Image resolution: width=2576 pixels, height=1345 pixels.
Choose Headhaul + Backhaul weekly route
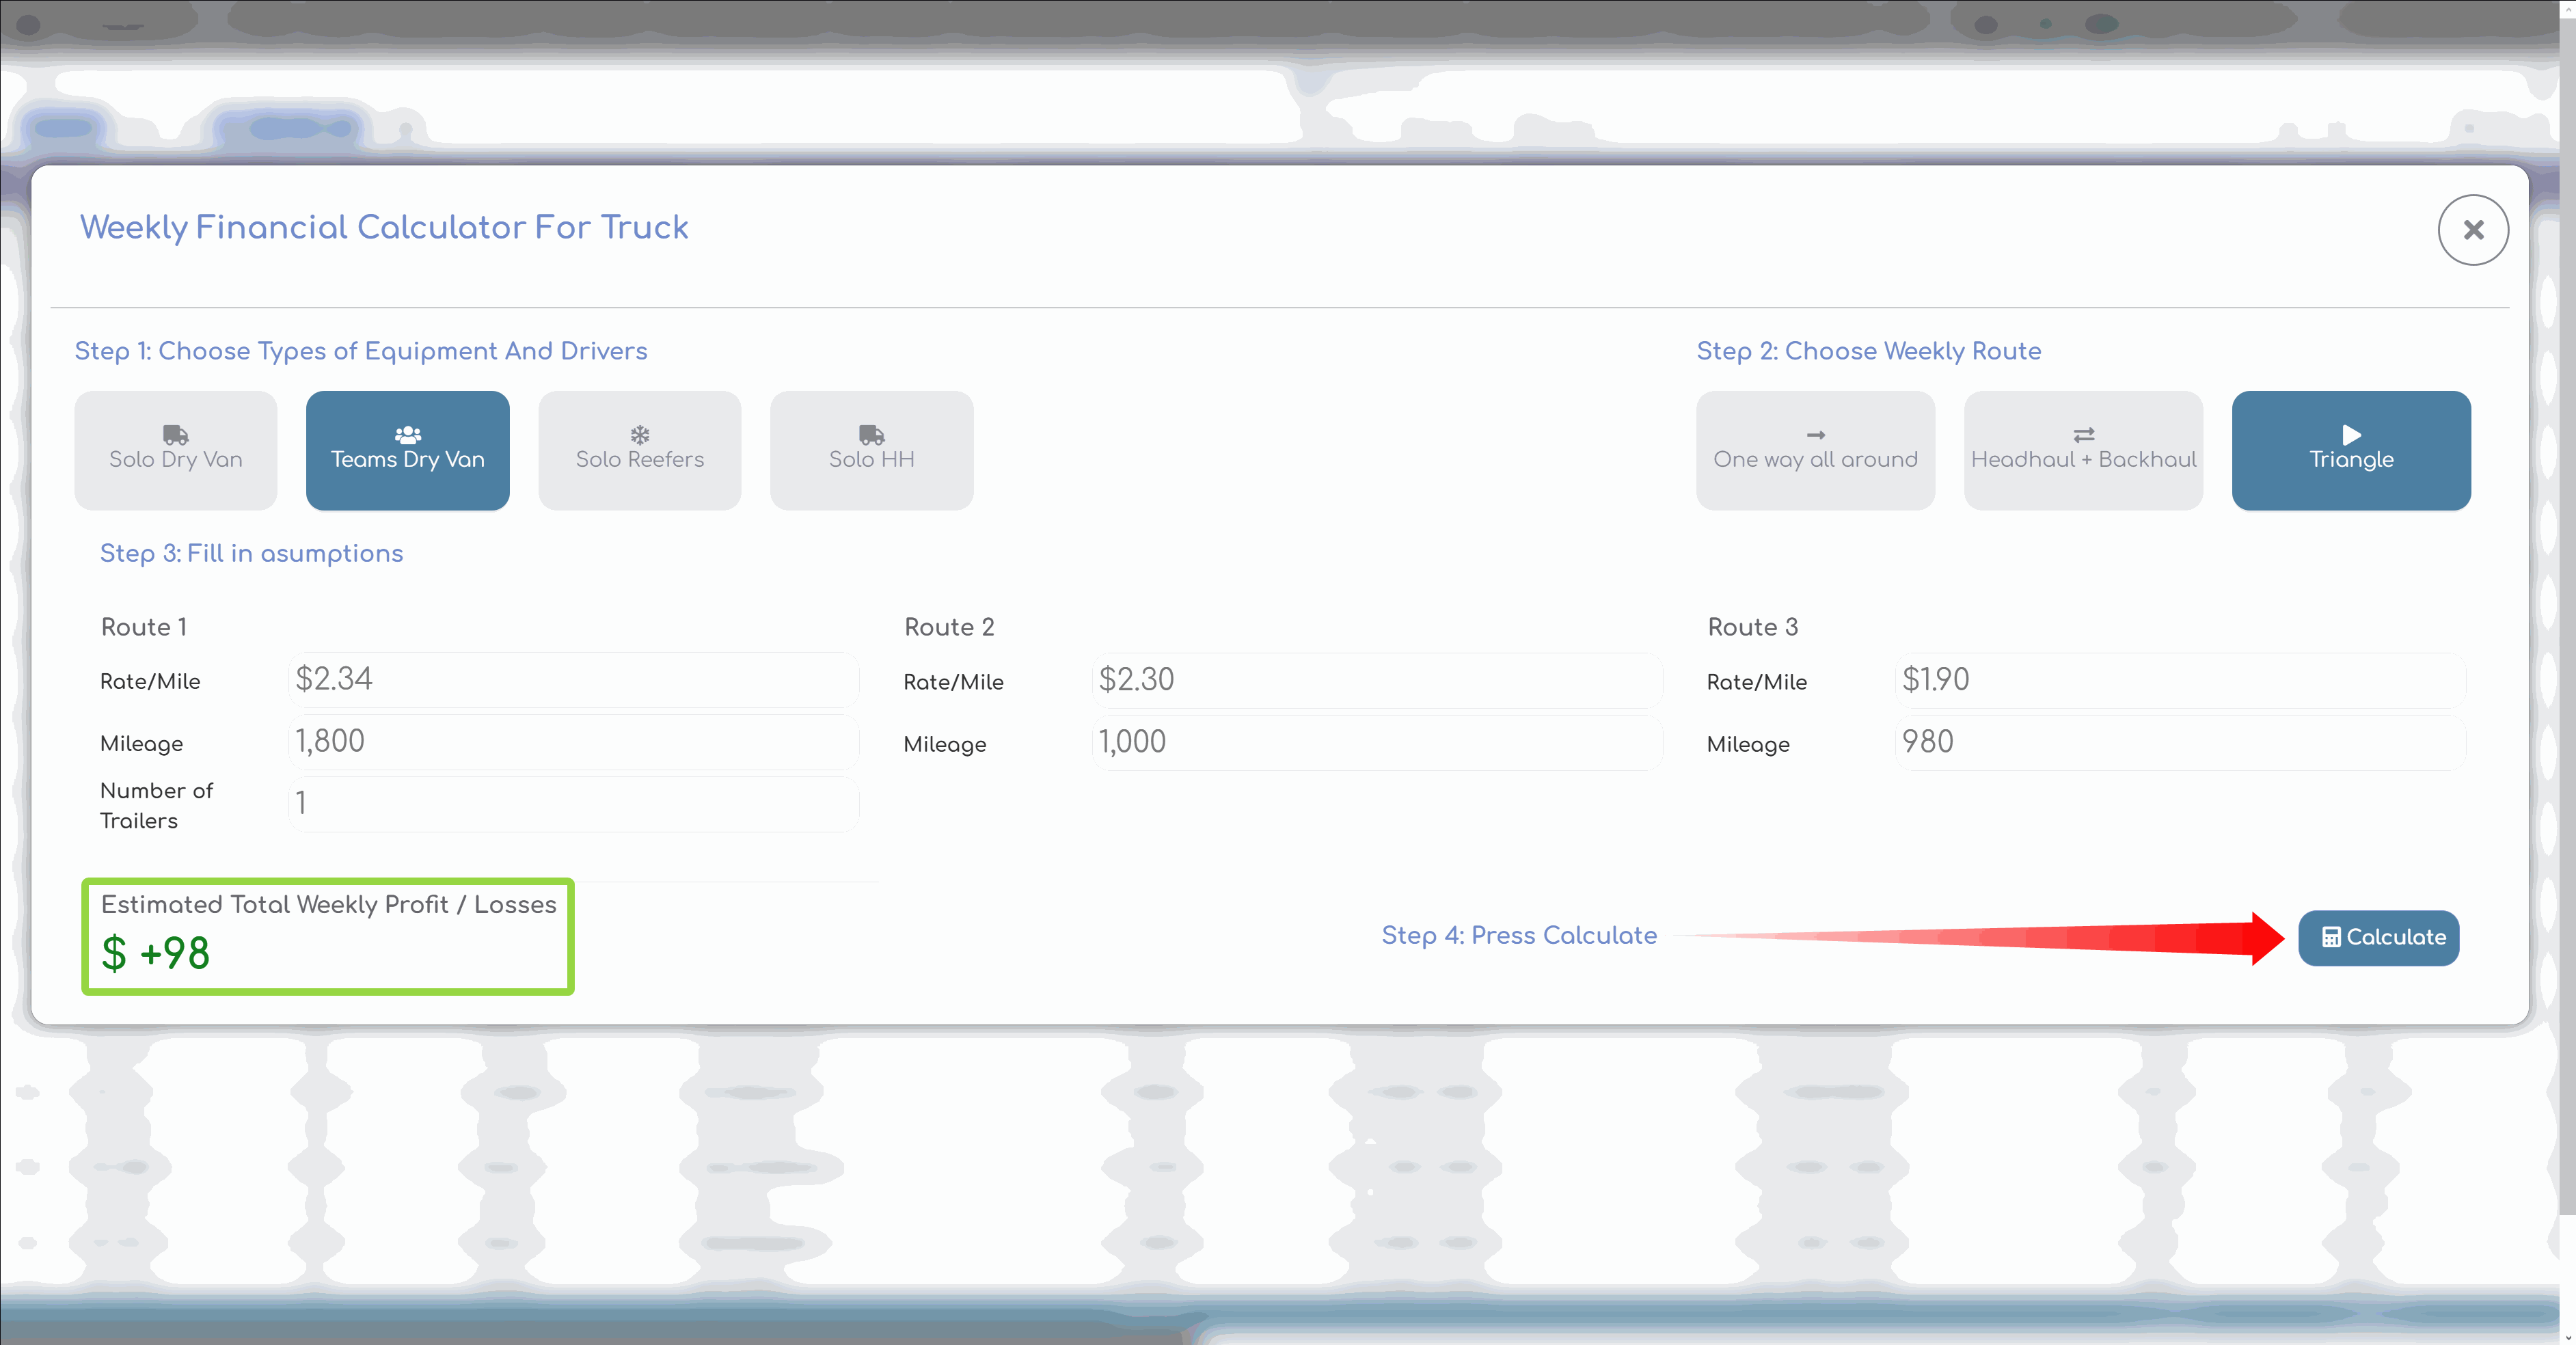tap(2083, 451)
